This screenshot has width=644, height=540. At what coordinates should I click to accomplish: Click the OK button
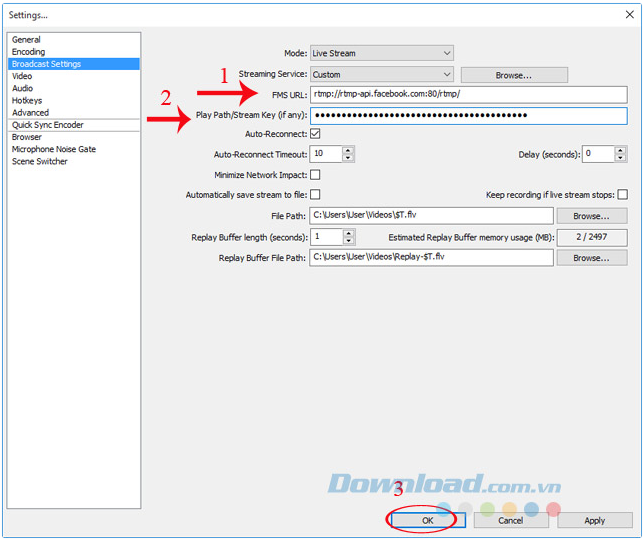(428, 520)
